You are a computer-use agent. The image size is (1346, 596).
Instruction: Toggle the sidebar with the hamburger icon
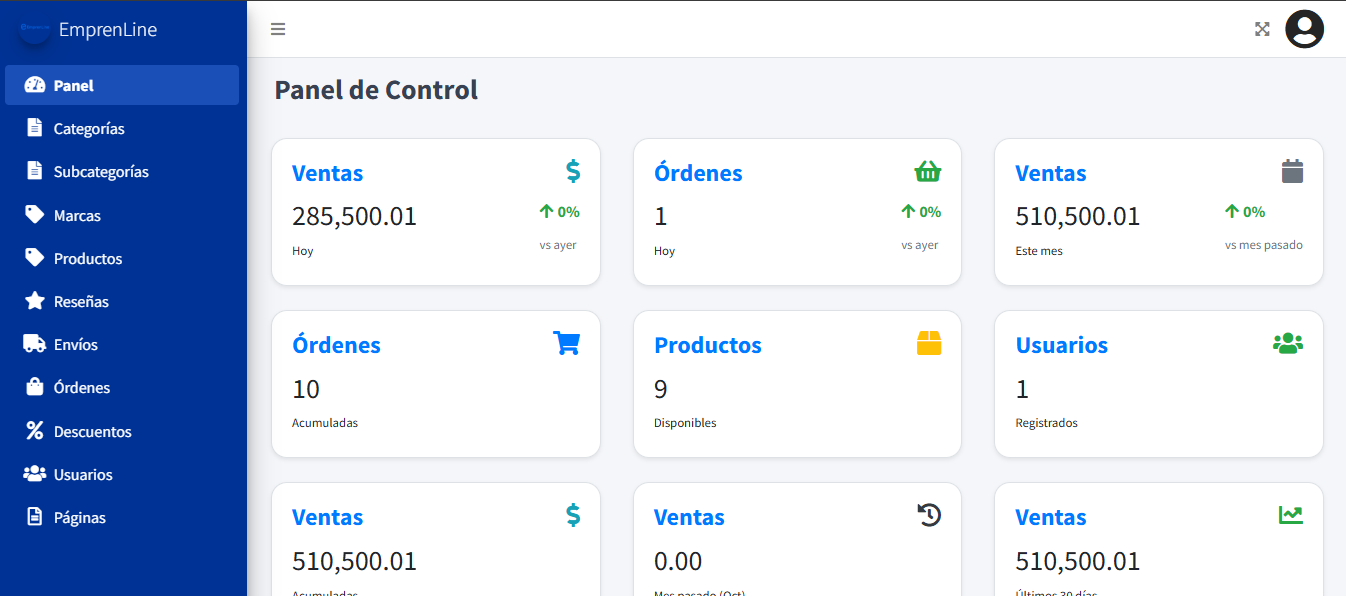point(278,29)
